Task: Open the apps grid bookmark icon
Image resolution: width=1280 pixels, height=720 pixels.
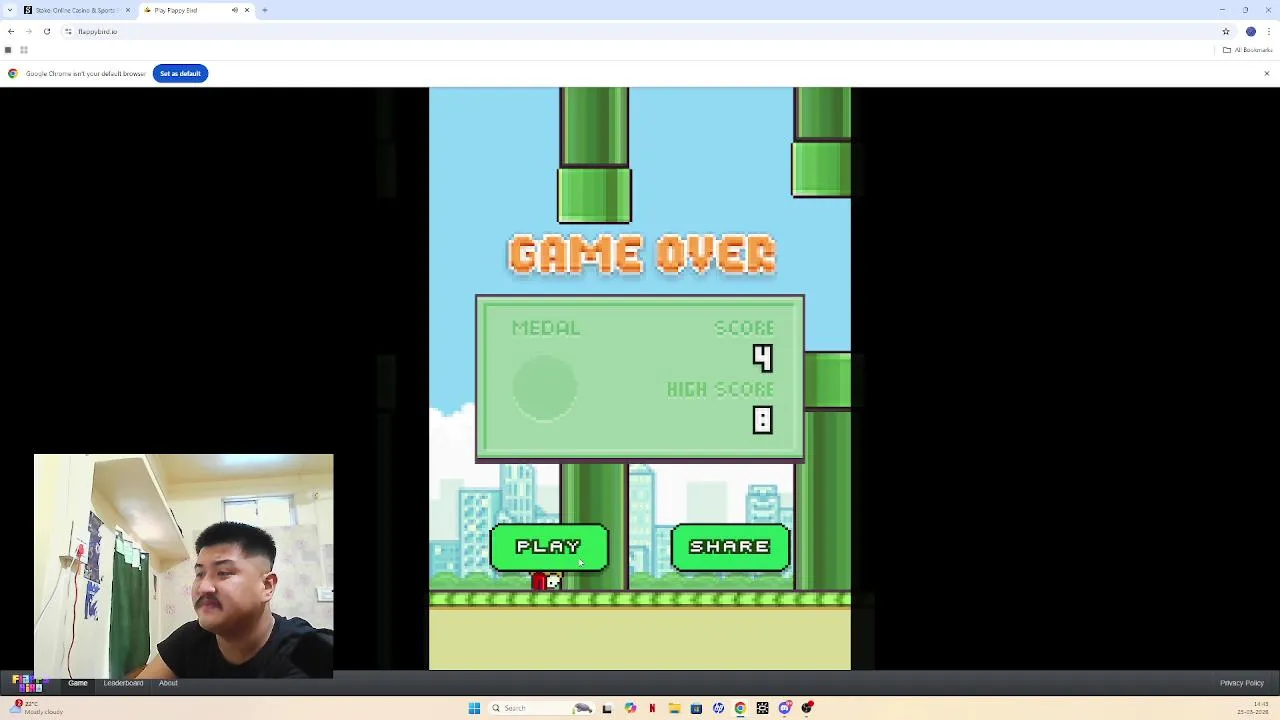Action: point(23,50)
